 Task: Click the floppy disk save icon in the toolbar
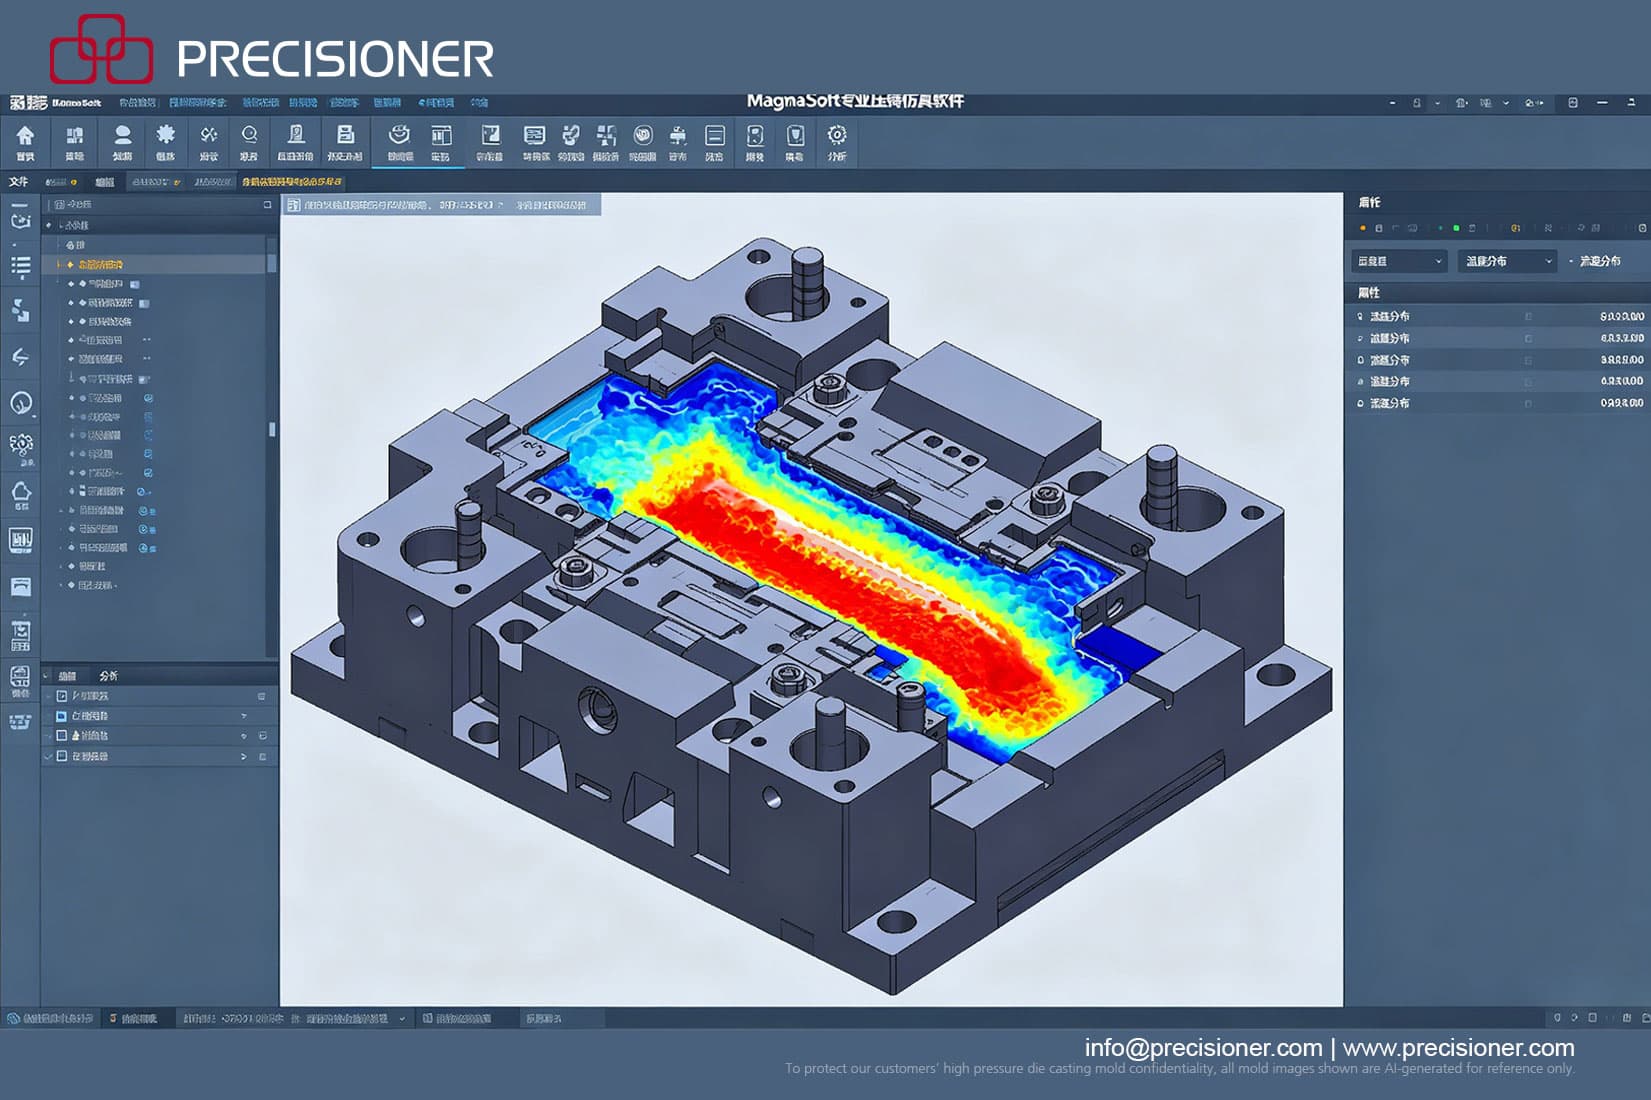point(345,135)
